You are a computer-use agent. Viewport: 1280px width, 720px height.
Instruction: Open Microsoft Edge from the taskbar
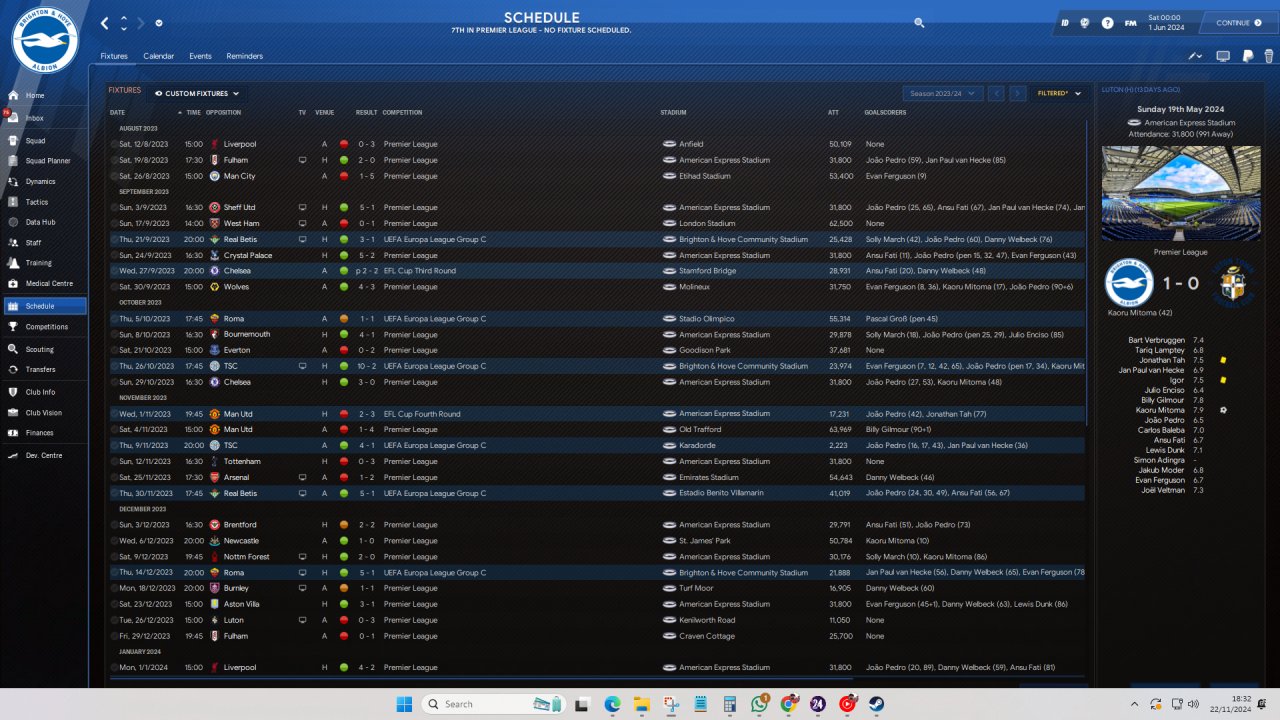pos(612,704)
